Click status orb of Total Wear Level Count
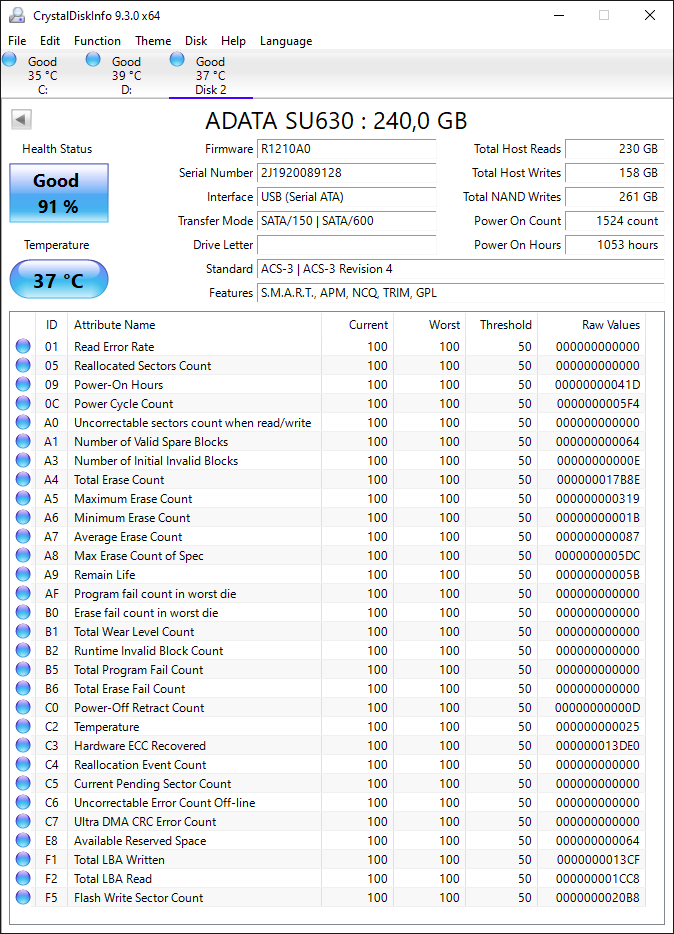Screen dimensions: 674x934 tap(23, 631)
